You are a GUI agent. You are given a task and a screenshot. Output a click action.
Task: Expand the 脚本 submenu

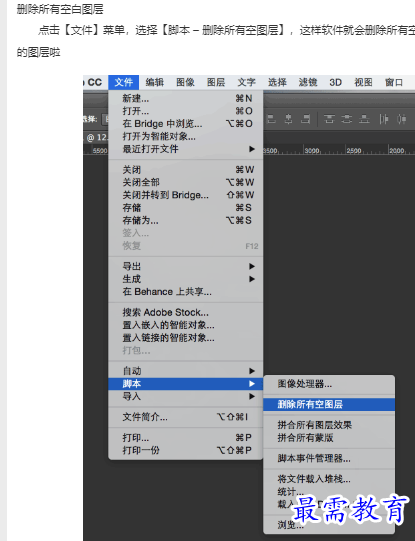[186, 384]
